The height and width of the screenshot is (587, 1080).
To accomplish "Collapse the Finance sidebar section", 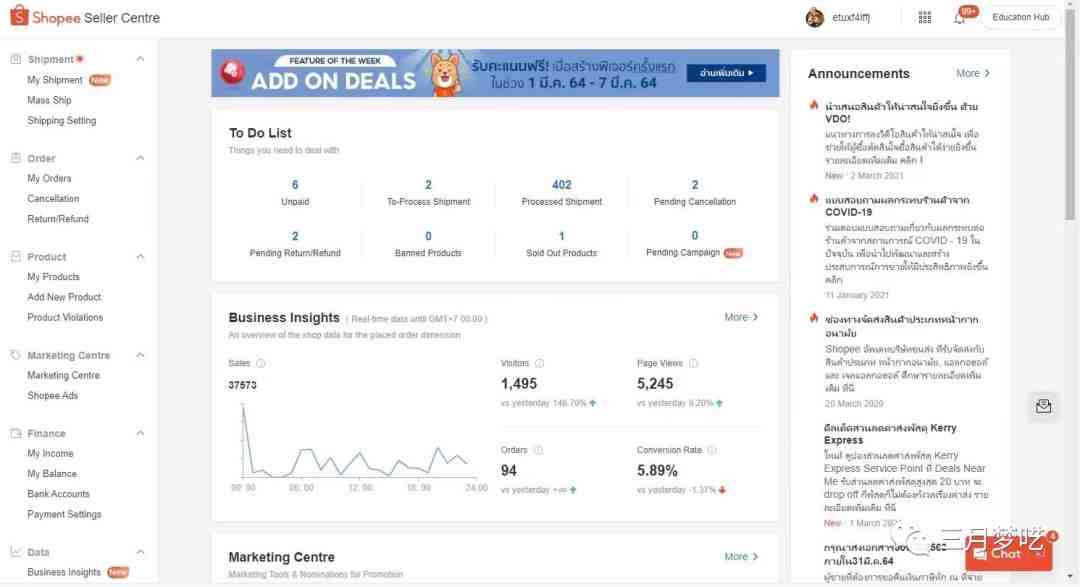I will (x=141, y=433).
